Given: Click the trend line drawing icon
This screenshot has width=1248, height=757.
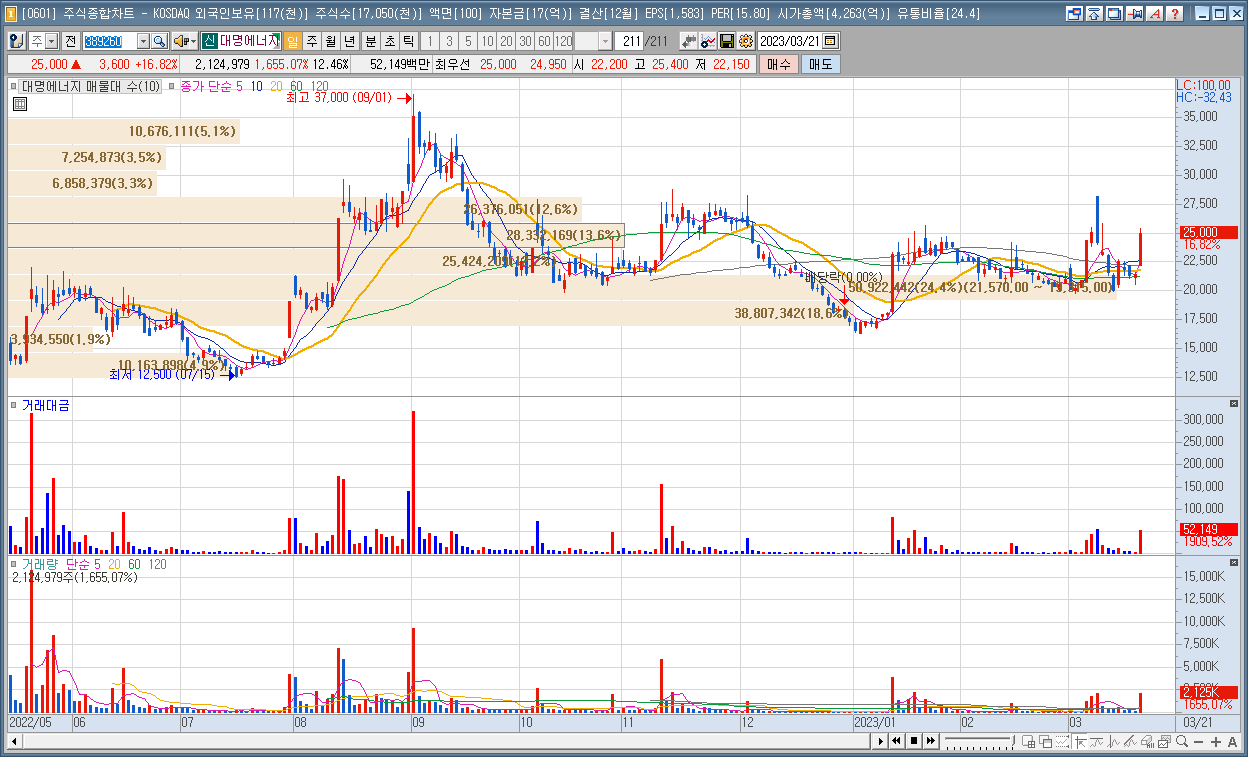Looking at the screenshot, I should point(1096,741).
